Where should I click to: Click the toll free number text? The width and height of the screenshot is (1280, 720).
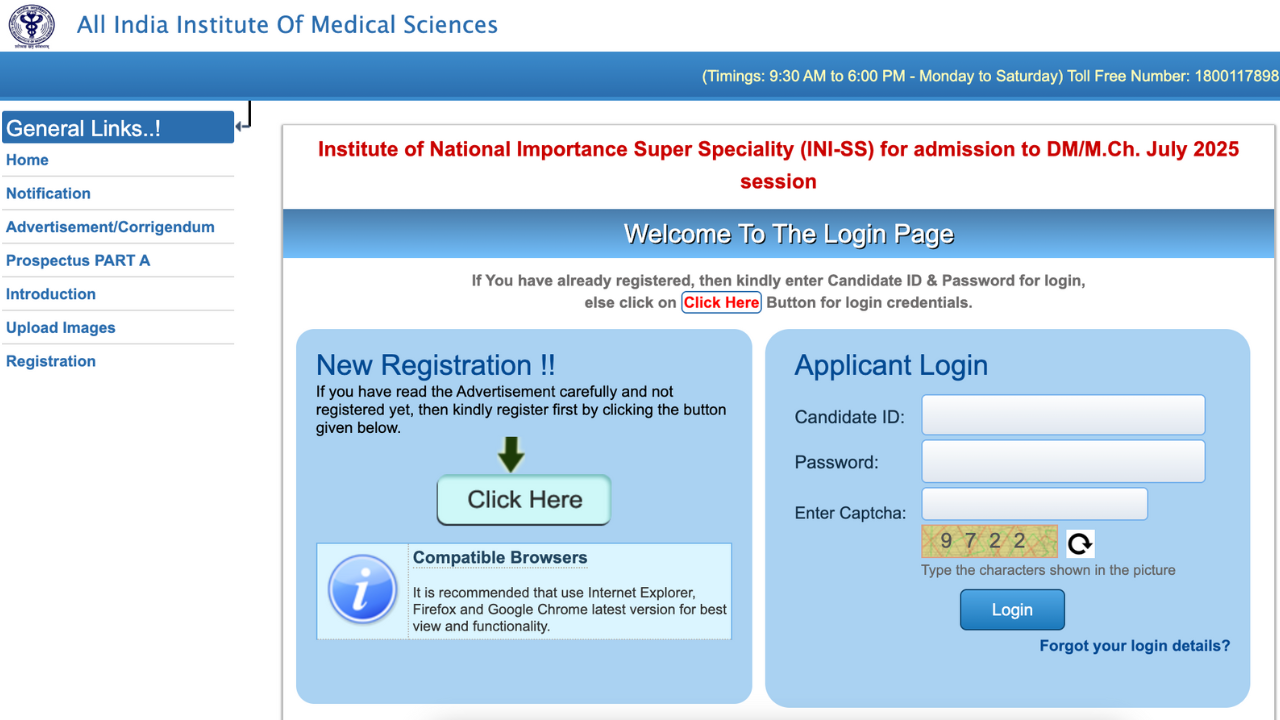pyautogui.click(x=1173, y=76)
